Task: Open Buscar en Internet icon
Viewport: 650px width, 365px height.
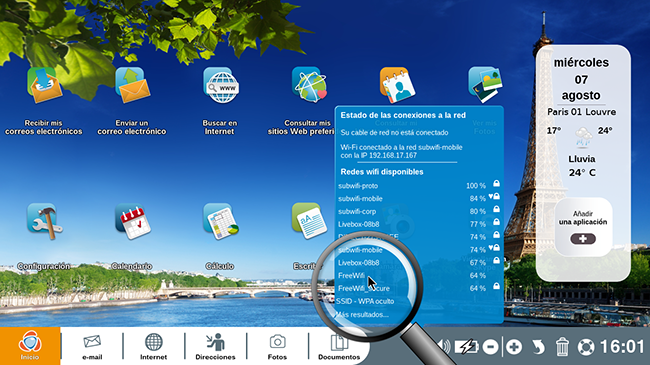Action: click(221, 85)
